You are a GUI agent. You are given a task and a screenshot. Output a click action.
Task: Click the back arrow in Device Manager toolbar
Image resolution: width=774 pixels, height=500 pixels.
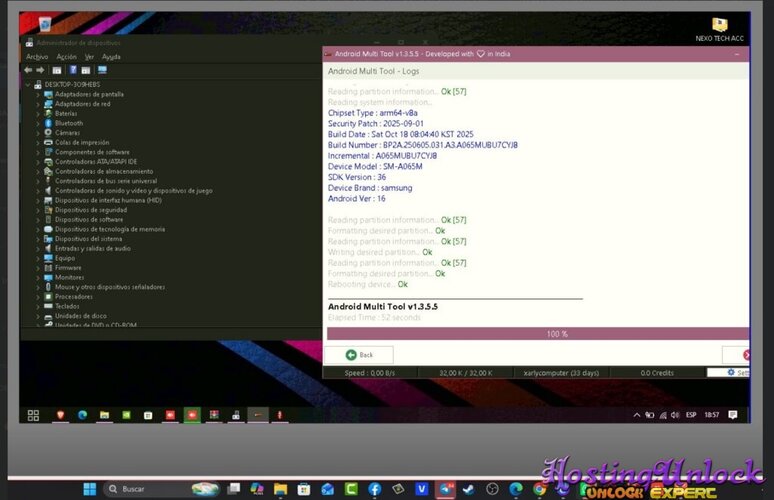(x=28, y=70)
